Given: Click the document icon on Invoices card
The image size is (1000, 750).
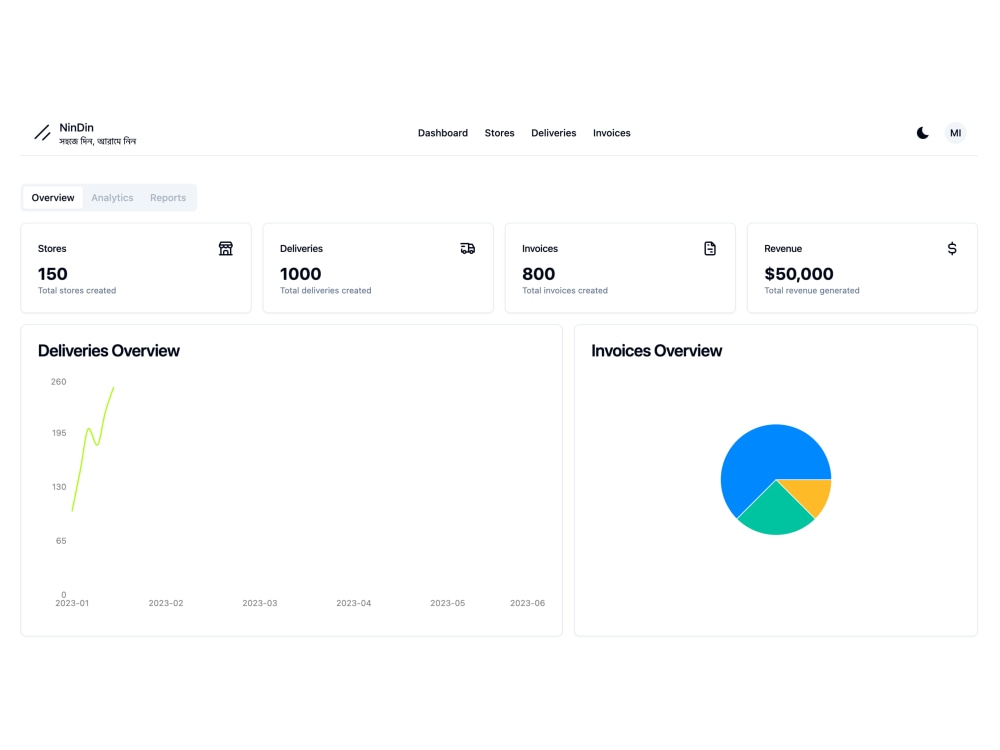Looking at the screenshot, I should click(710, 248).
